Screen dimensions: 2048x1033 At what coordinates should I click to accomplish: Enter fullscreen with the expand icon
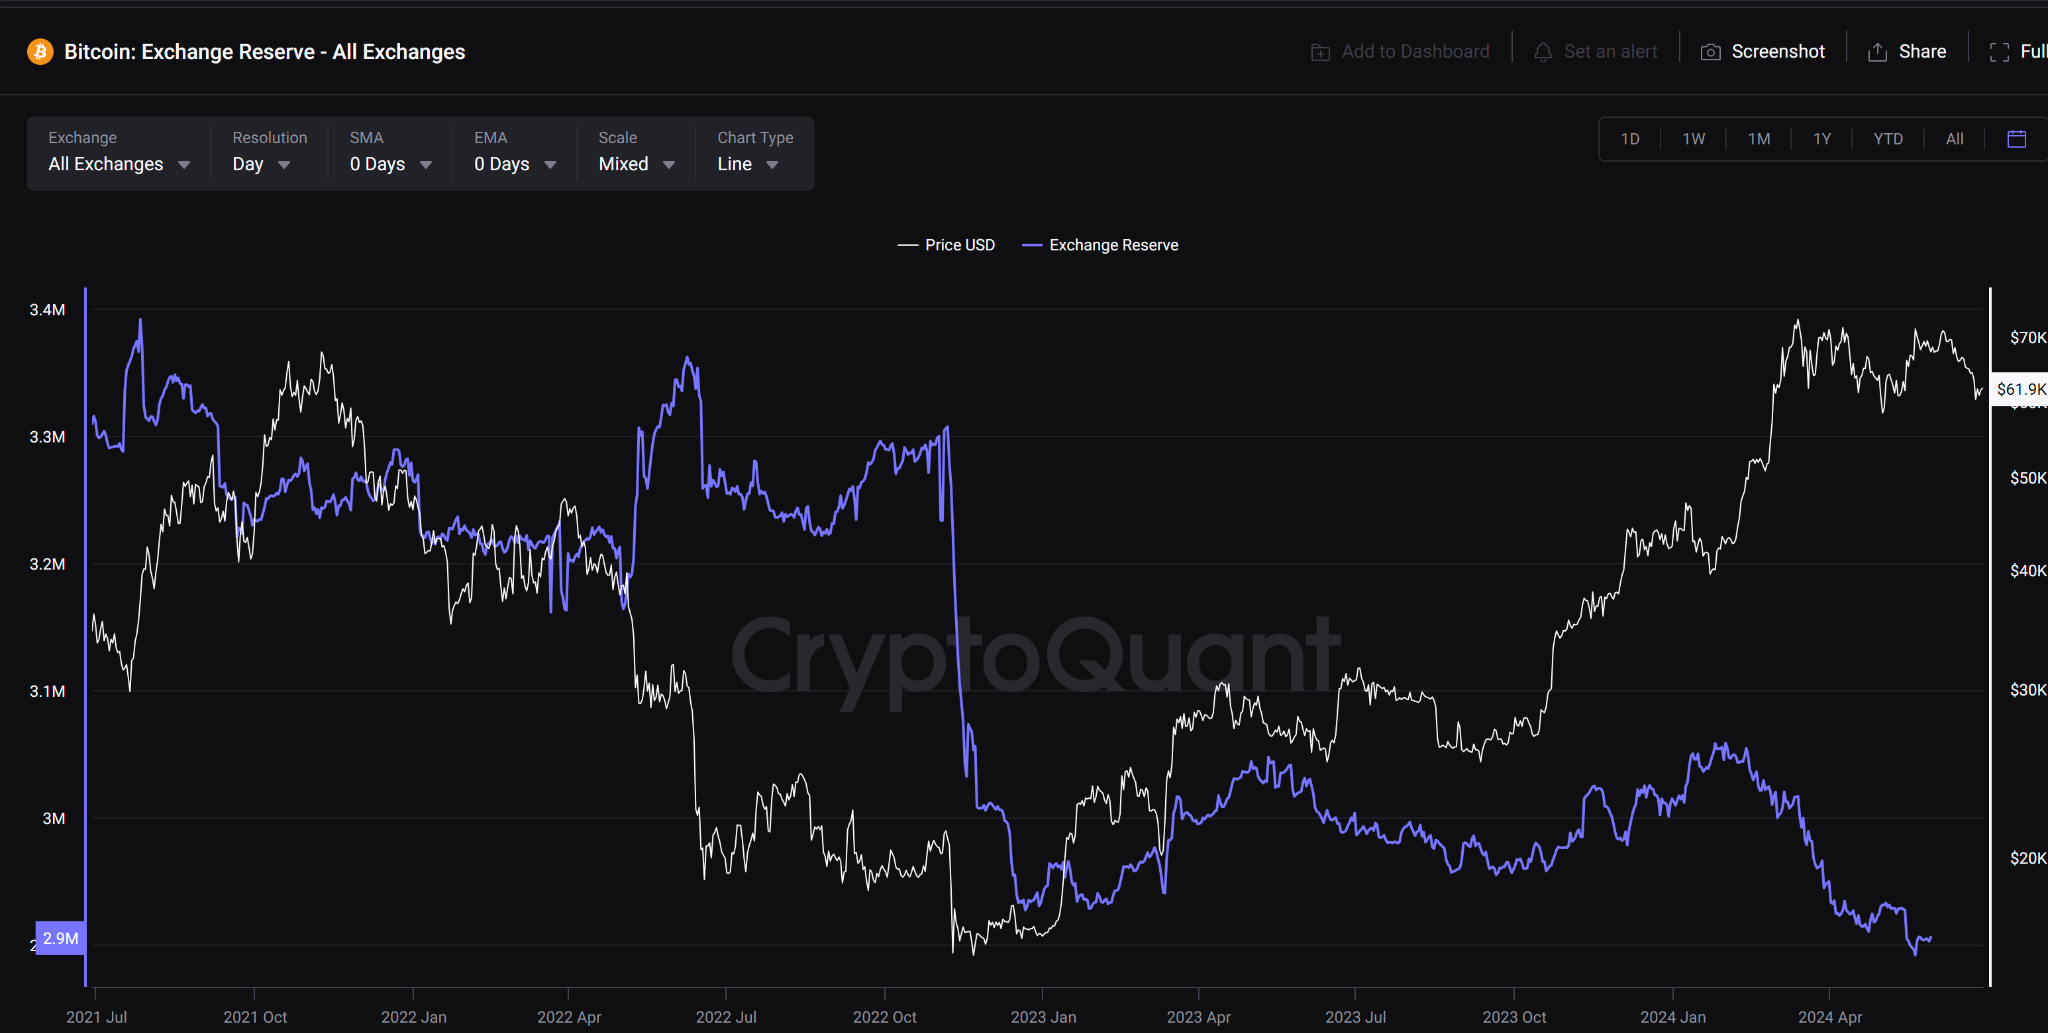pyautogui.click(x=1999, y=52)
